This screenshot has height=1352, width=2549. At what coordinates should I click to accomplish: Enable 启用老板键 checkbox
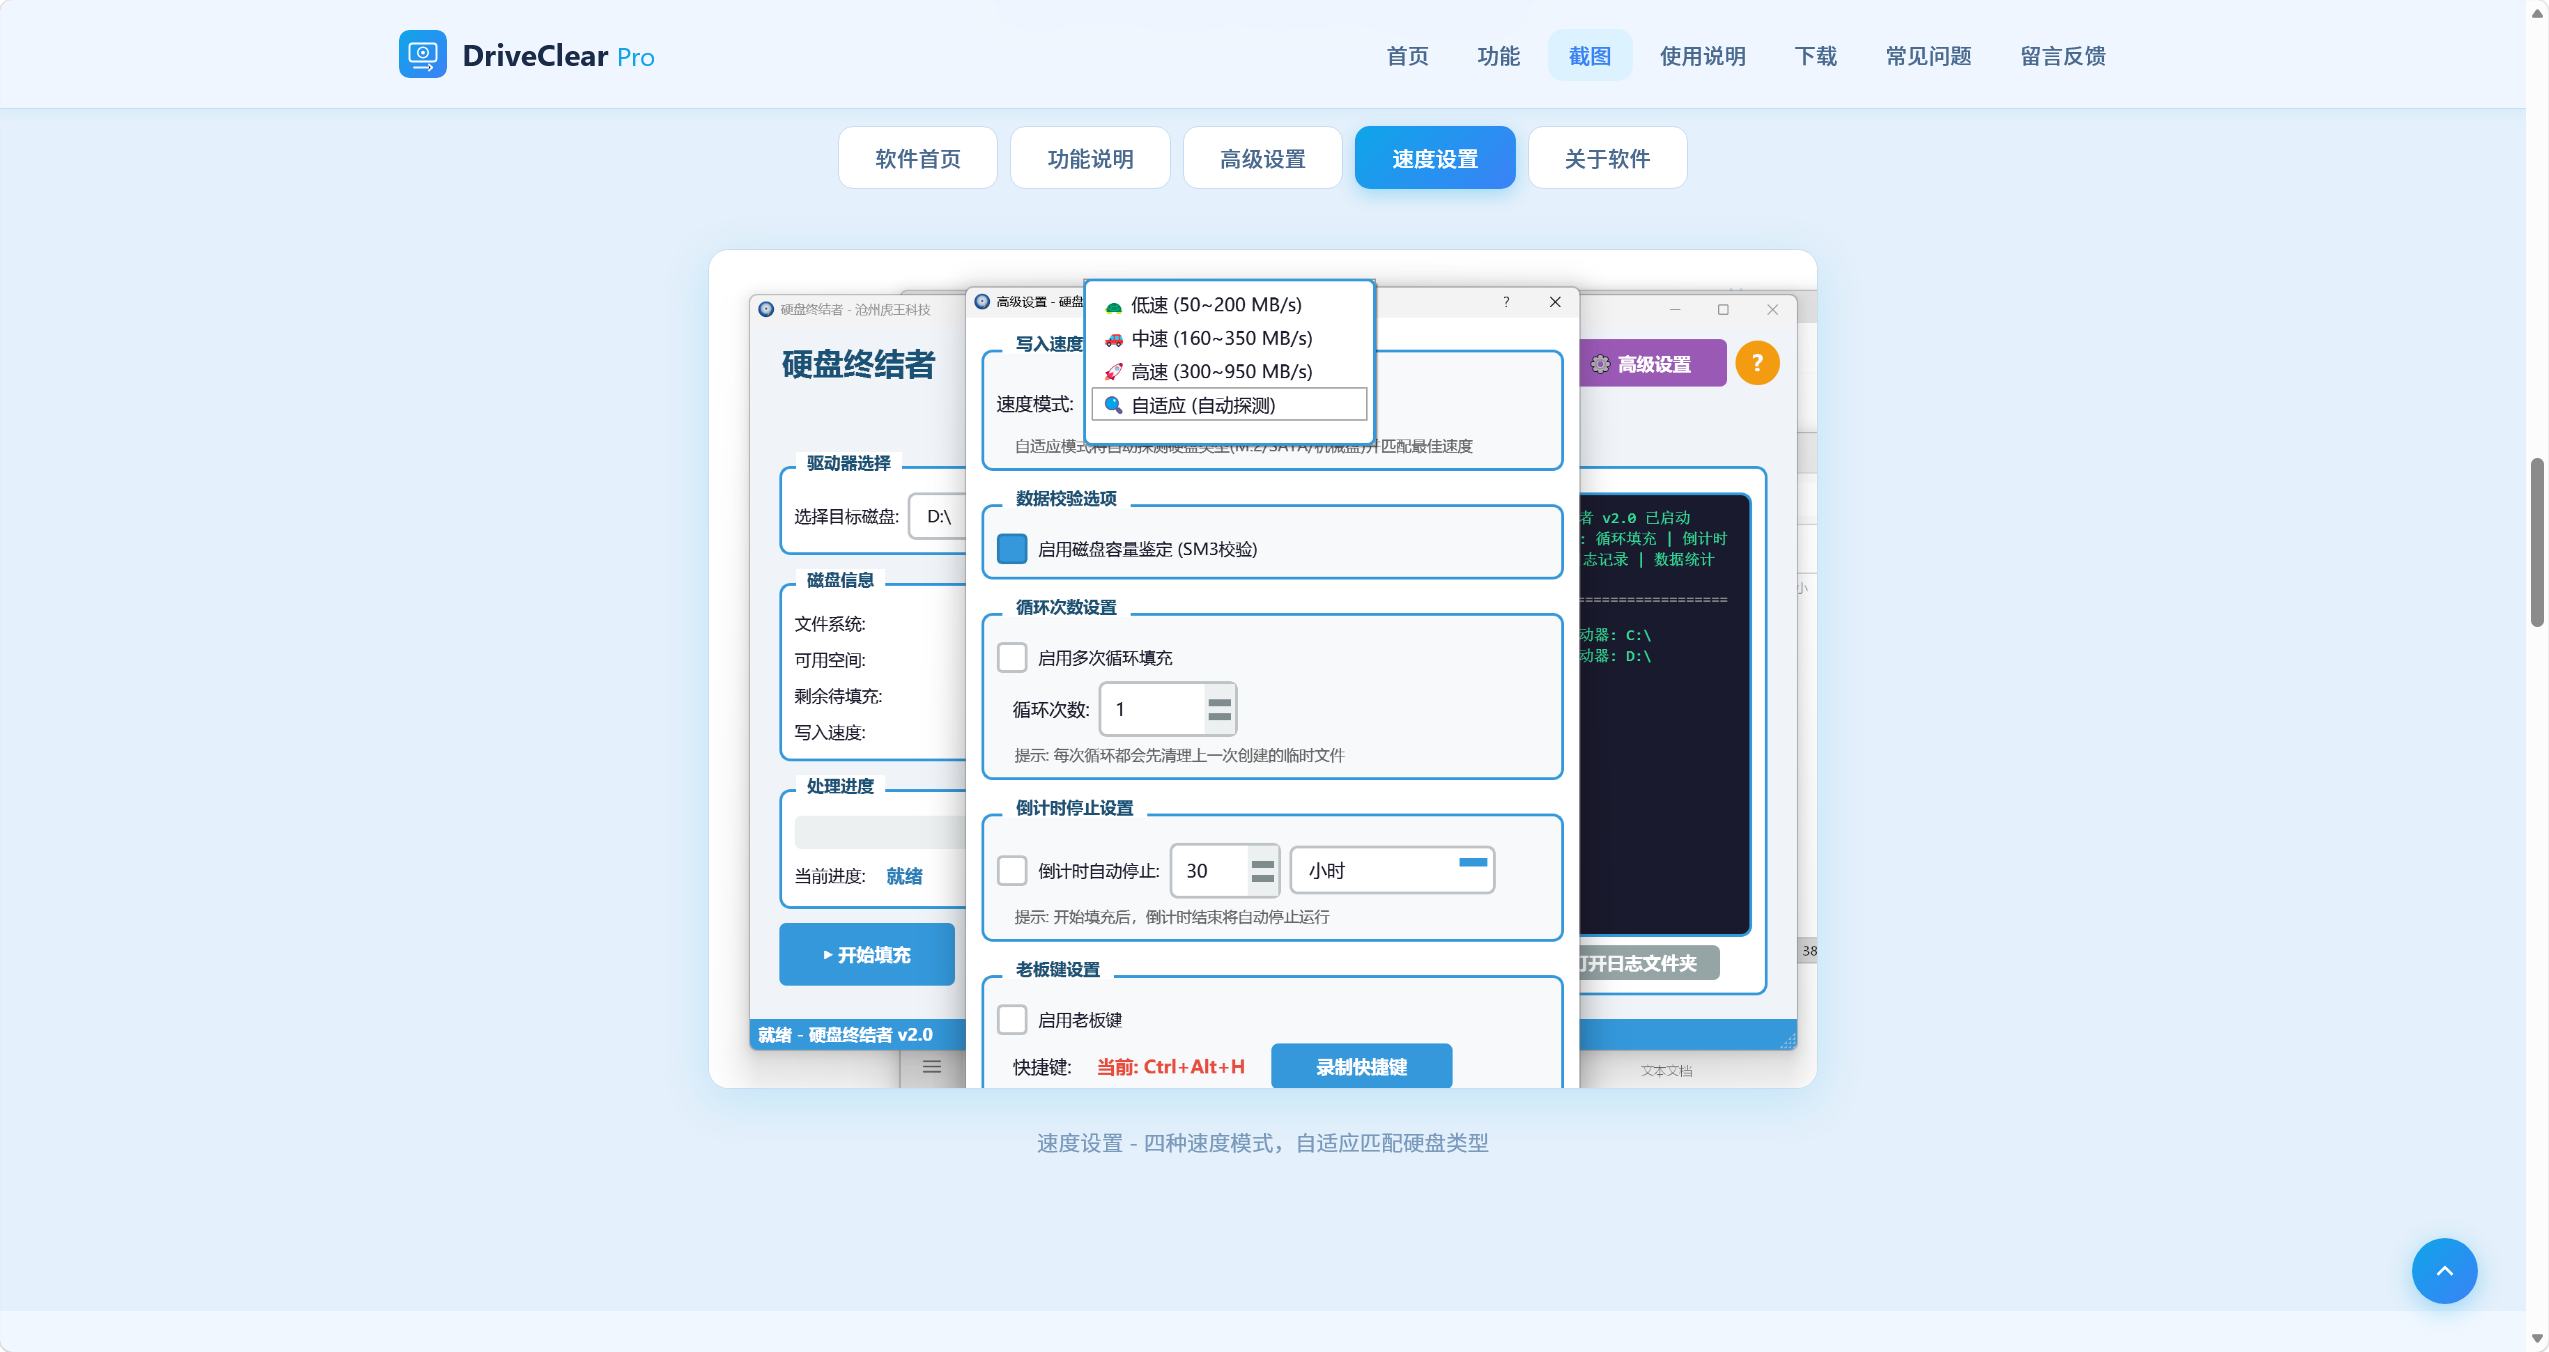tap(1011, 1019)
